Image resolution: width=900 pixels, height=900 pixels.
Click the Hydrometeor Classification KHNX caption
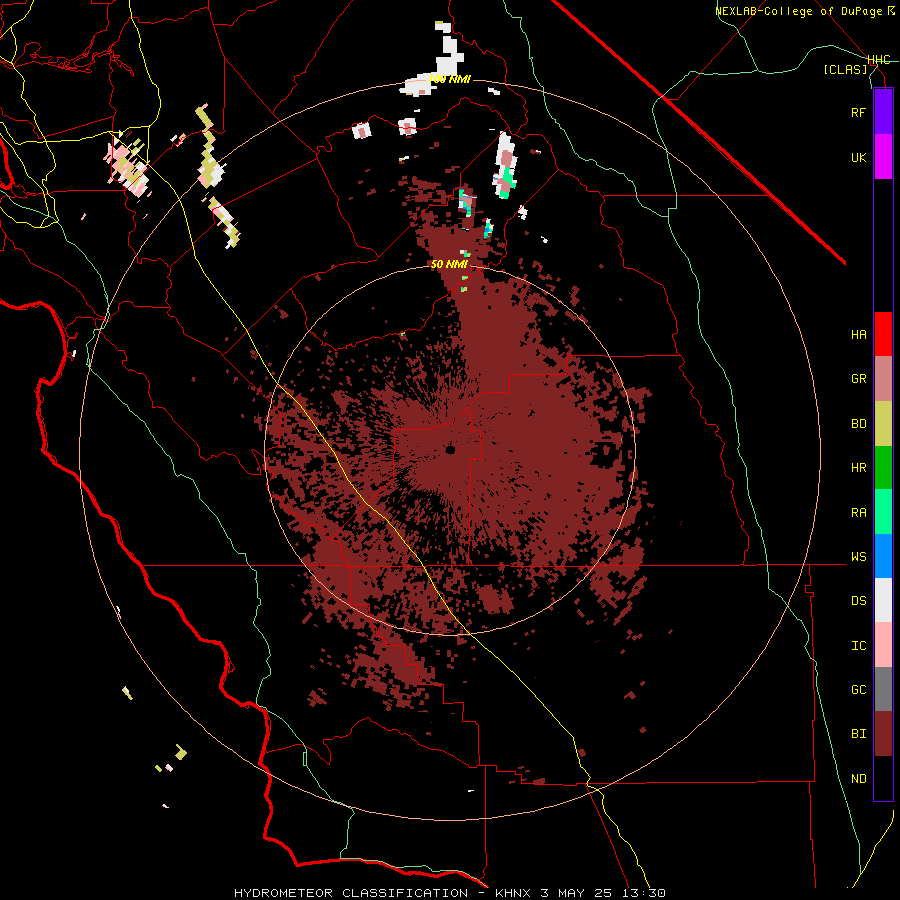pyautogui.click(x=450, y=893)
